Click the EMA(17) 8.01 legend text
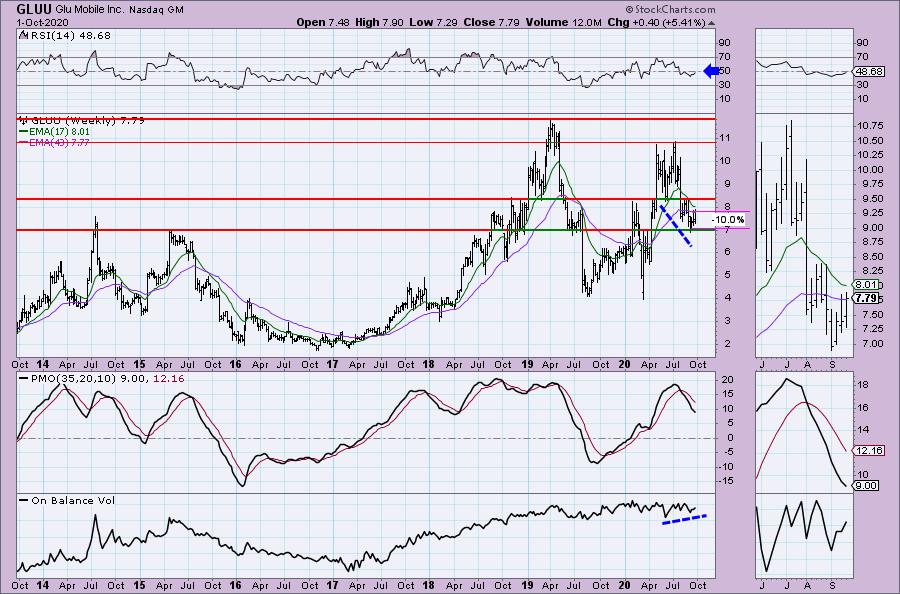The image size is (900, 594). [59, 131]
